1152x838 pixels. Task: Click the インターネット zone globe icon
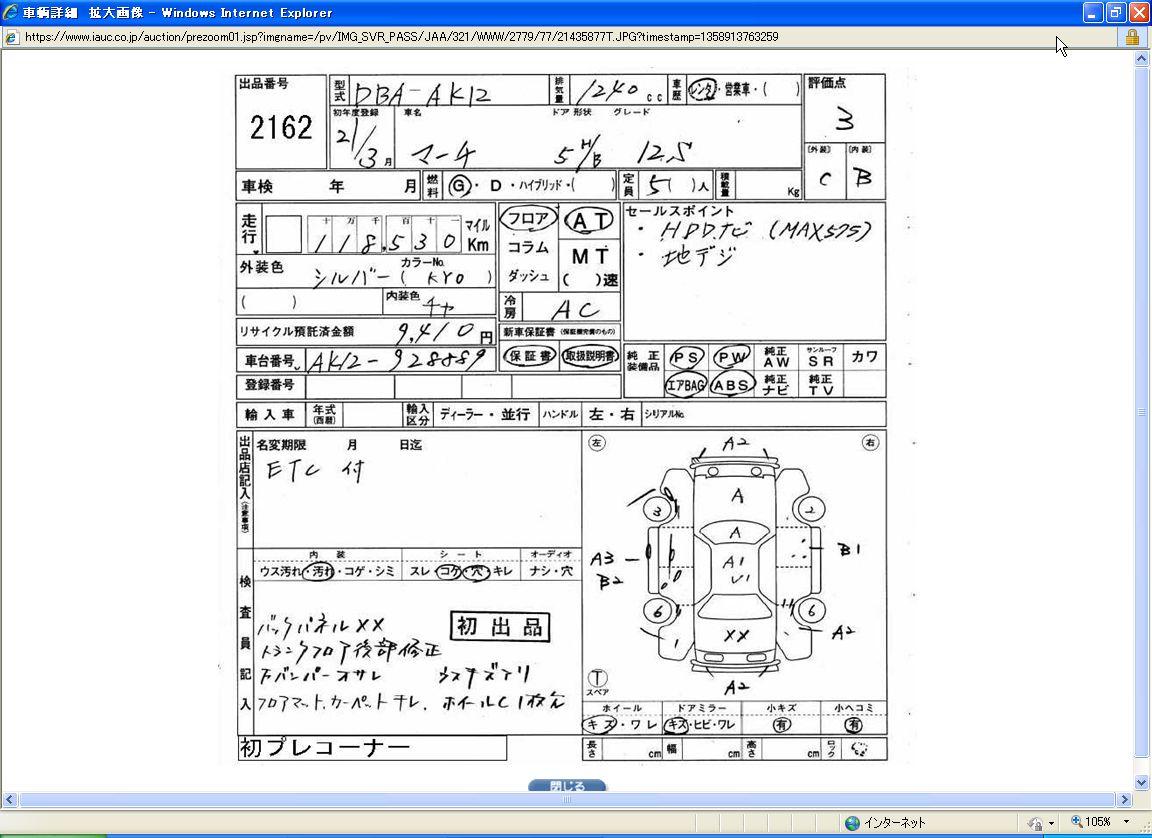(x=852, y=823)
